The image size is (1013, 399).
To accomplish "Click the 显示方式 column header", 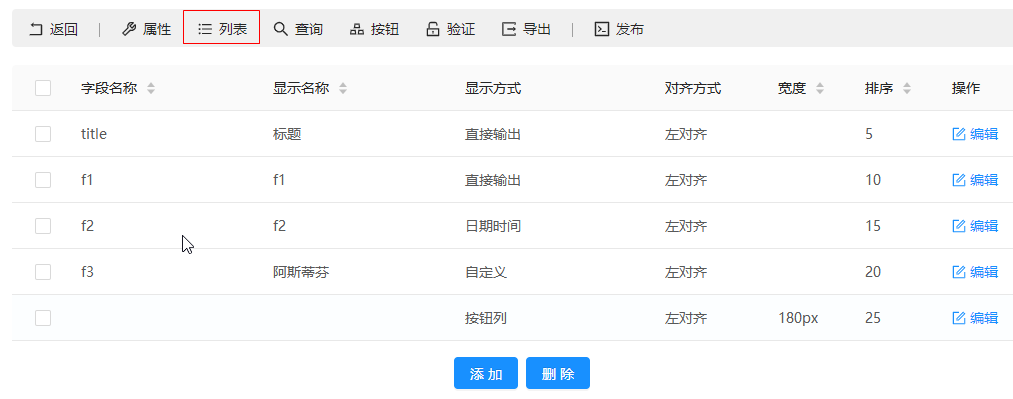I will (493, 88).
